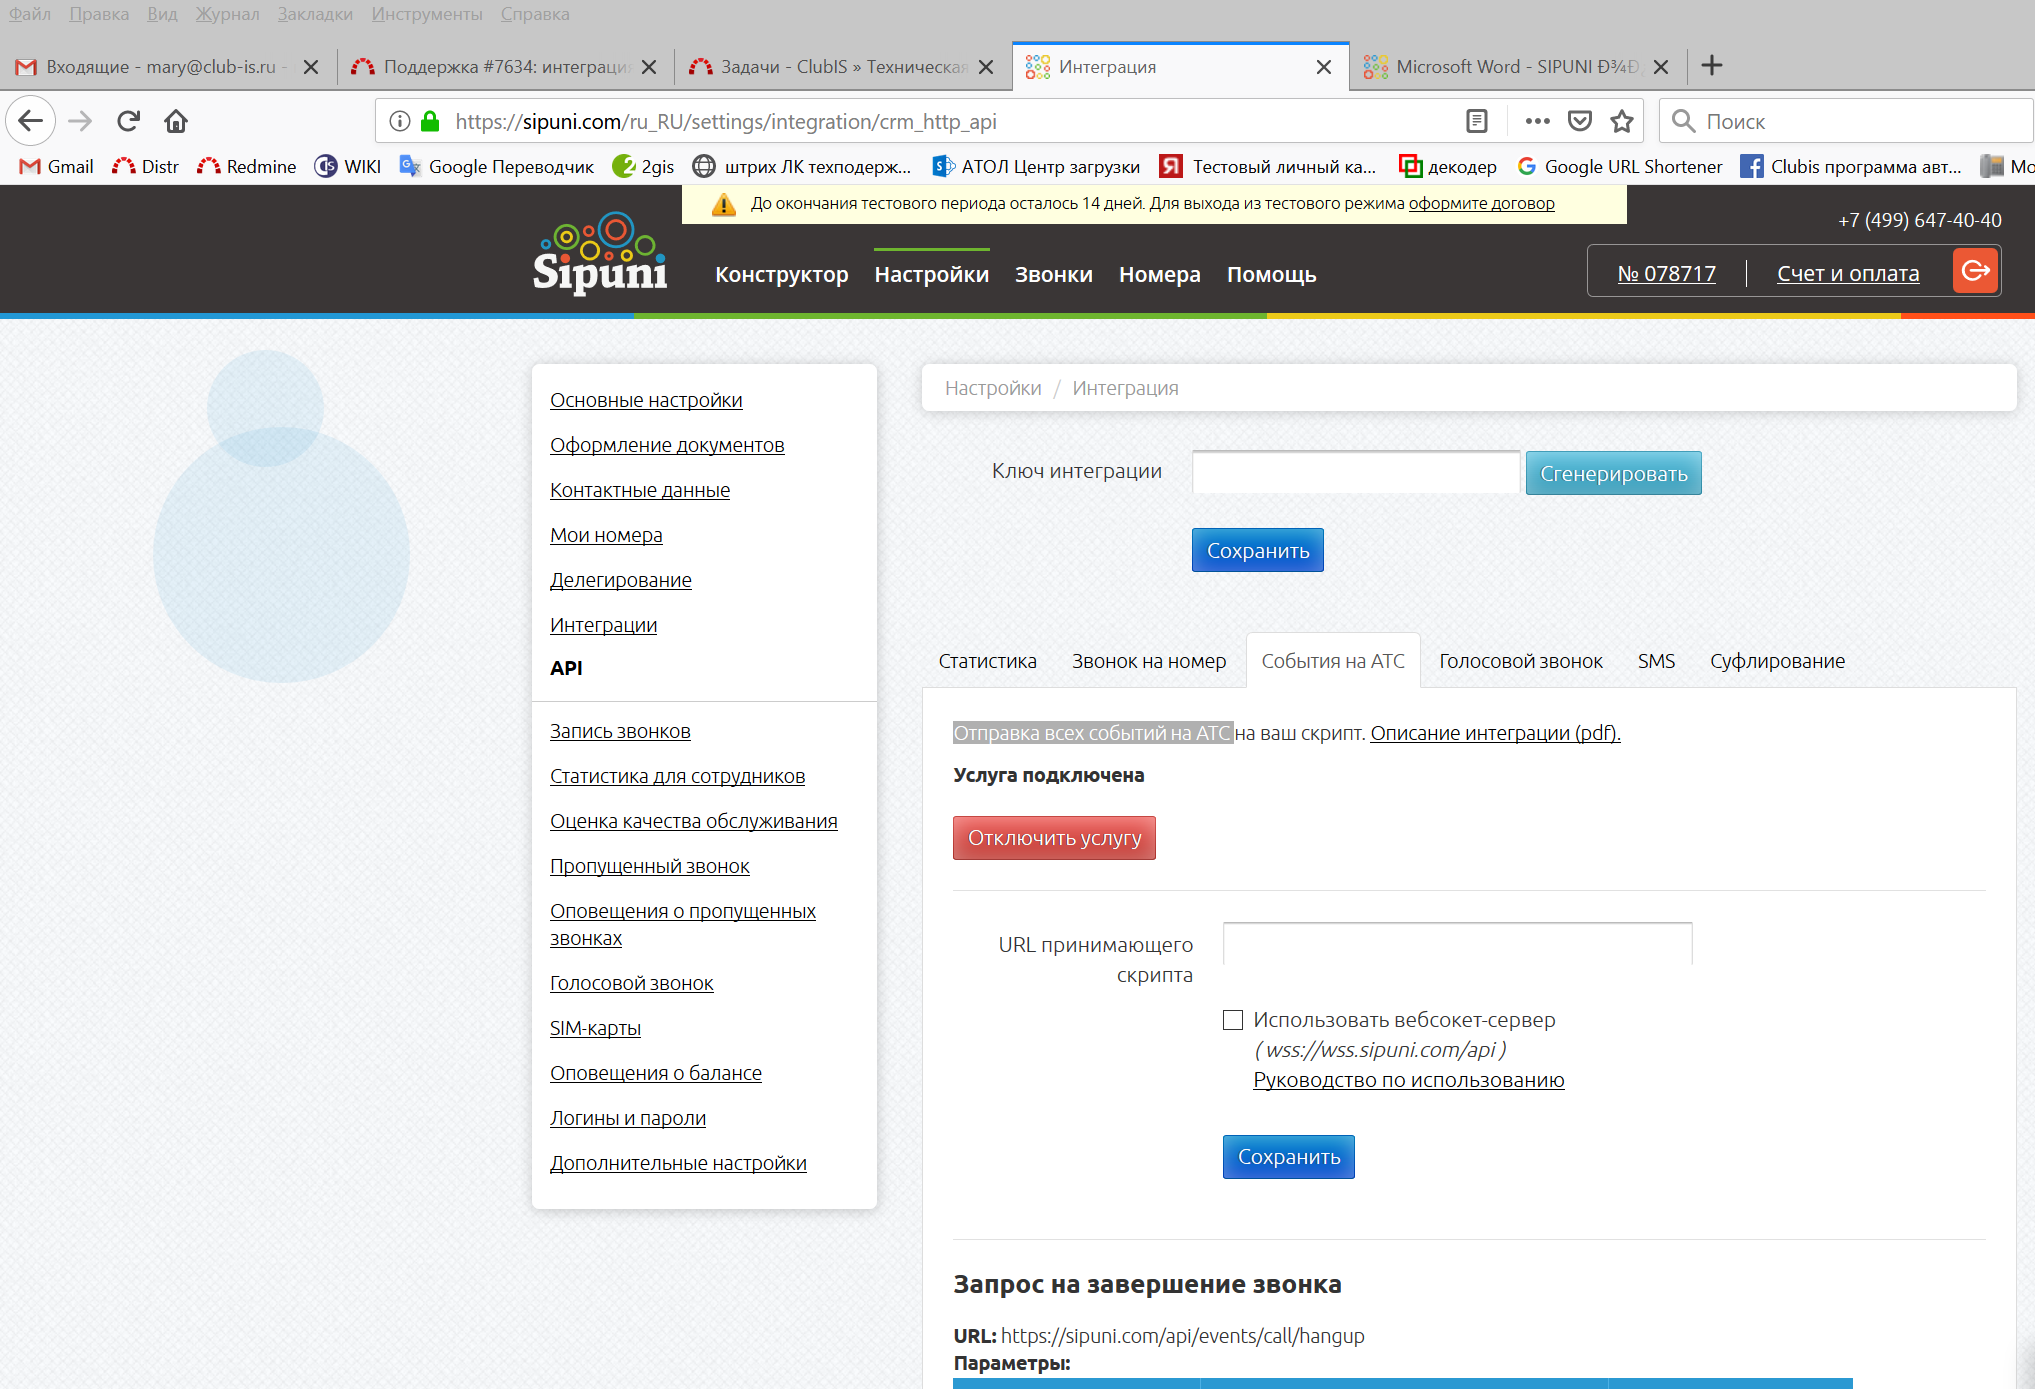Image resolution: width=2035 pixels, height=1389 pixels.
Task: Open Redmine bookmark
Action: point(247,166)
